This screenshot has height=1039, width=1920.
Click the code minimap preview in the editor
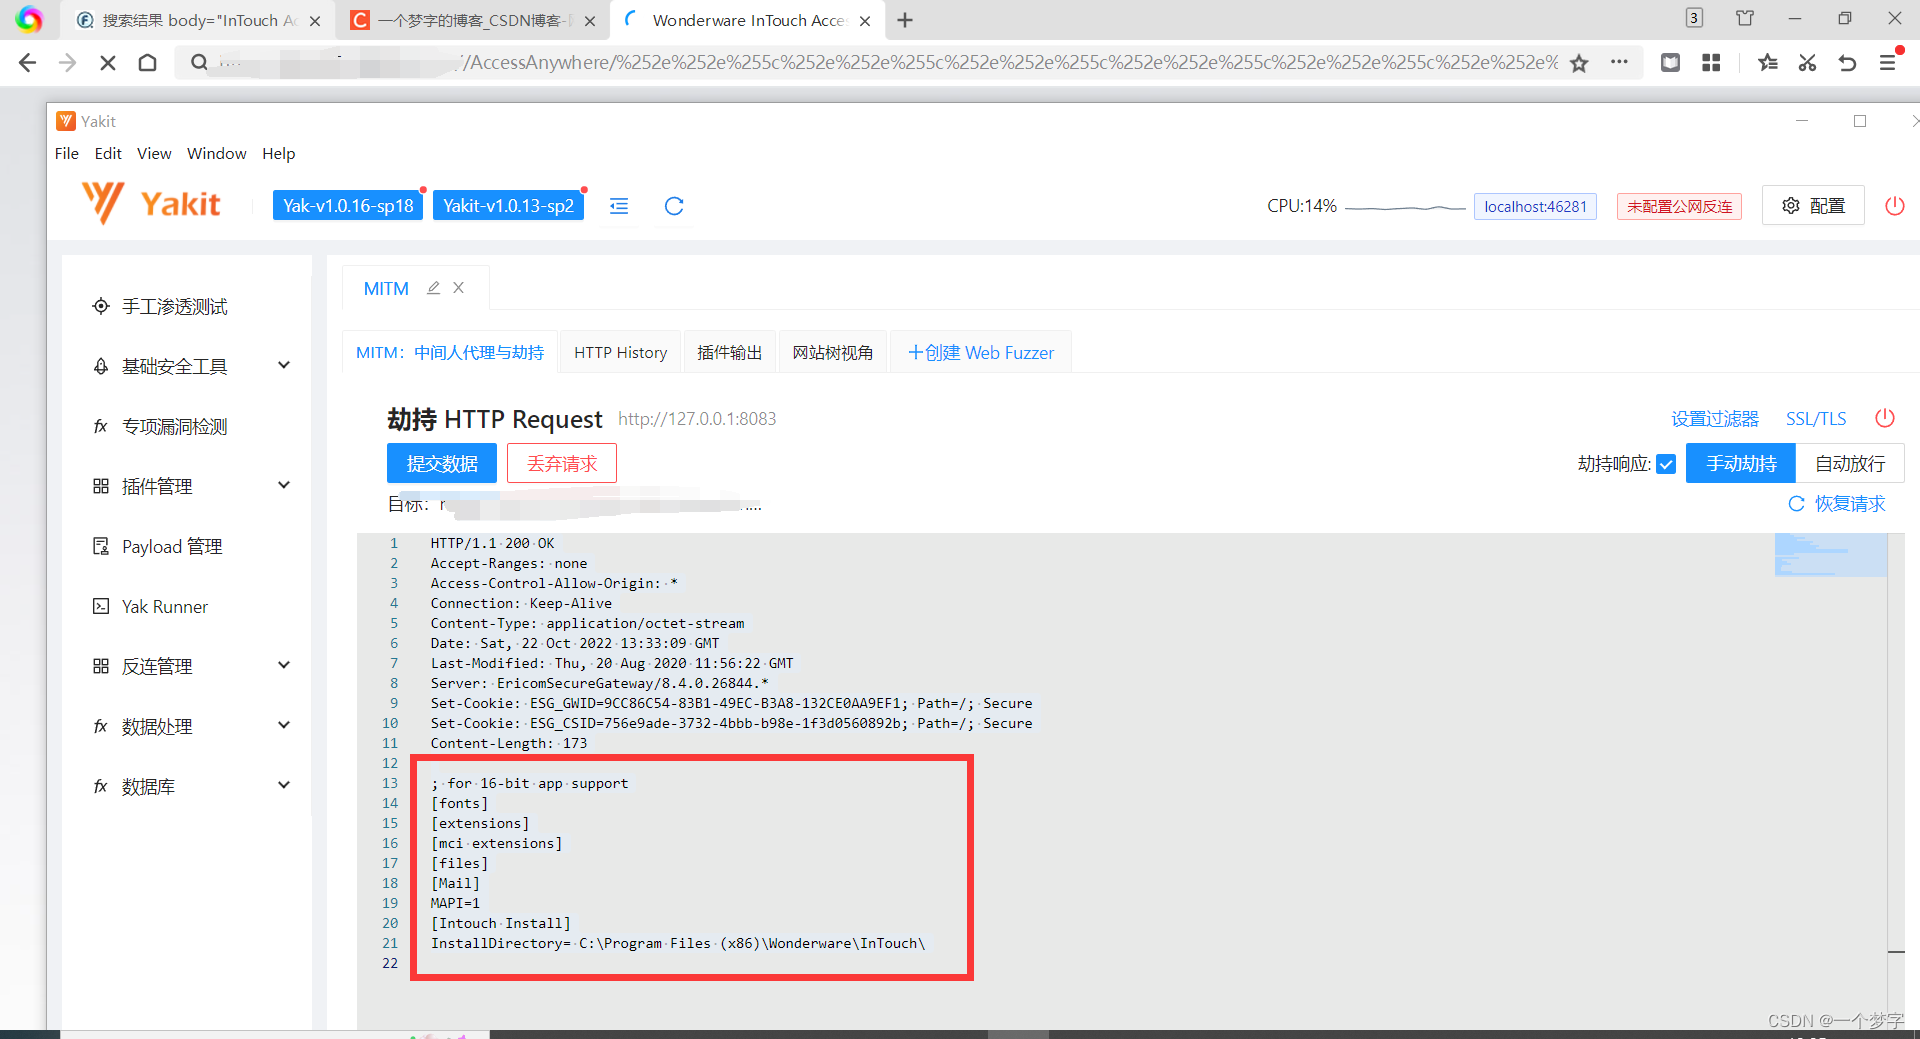pyautogui.click(x=1830, y=555)
